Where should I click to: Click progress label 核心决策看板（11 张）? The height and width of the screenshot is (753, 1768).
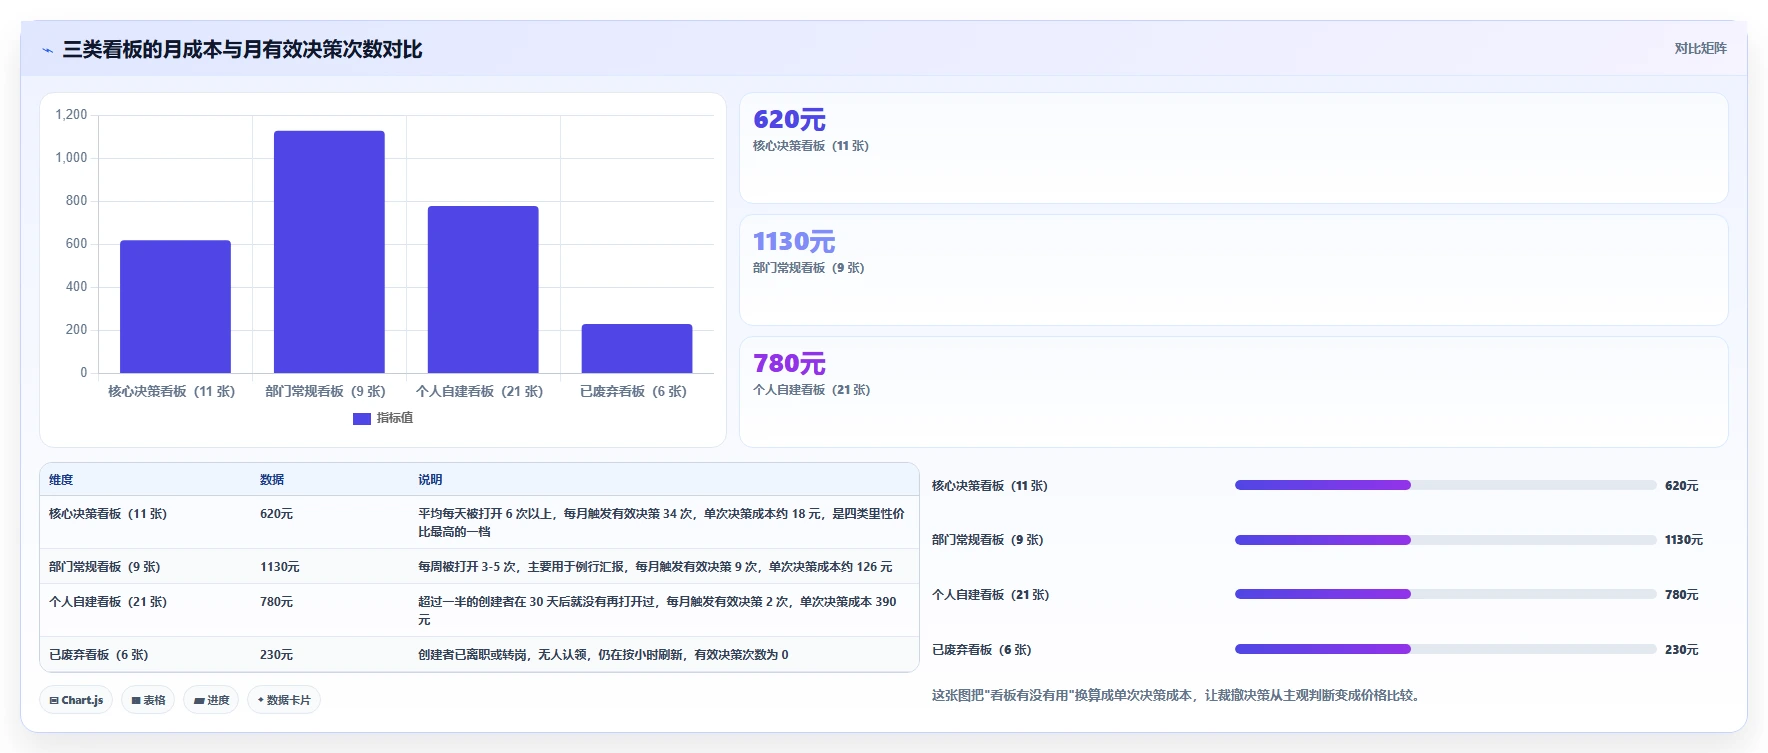(990, 486)
